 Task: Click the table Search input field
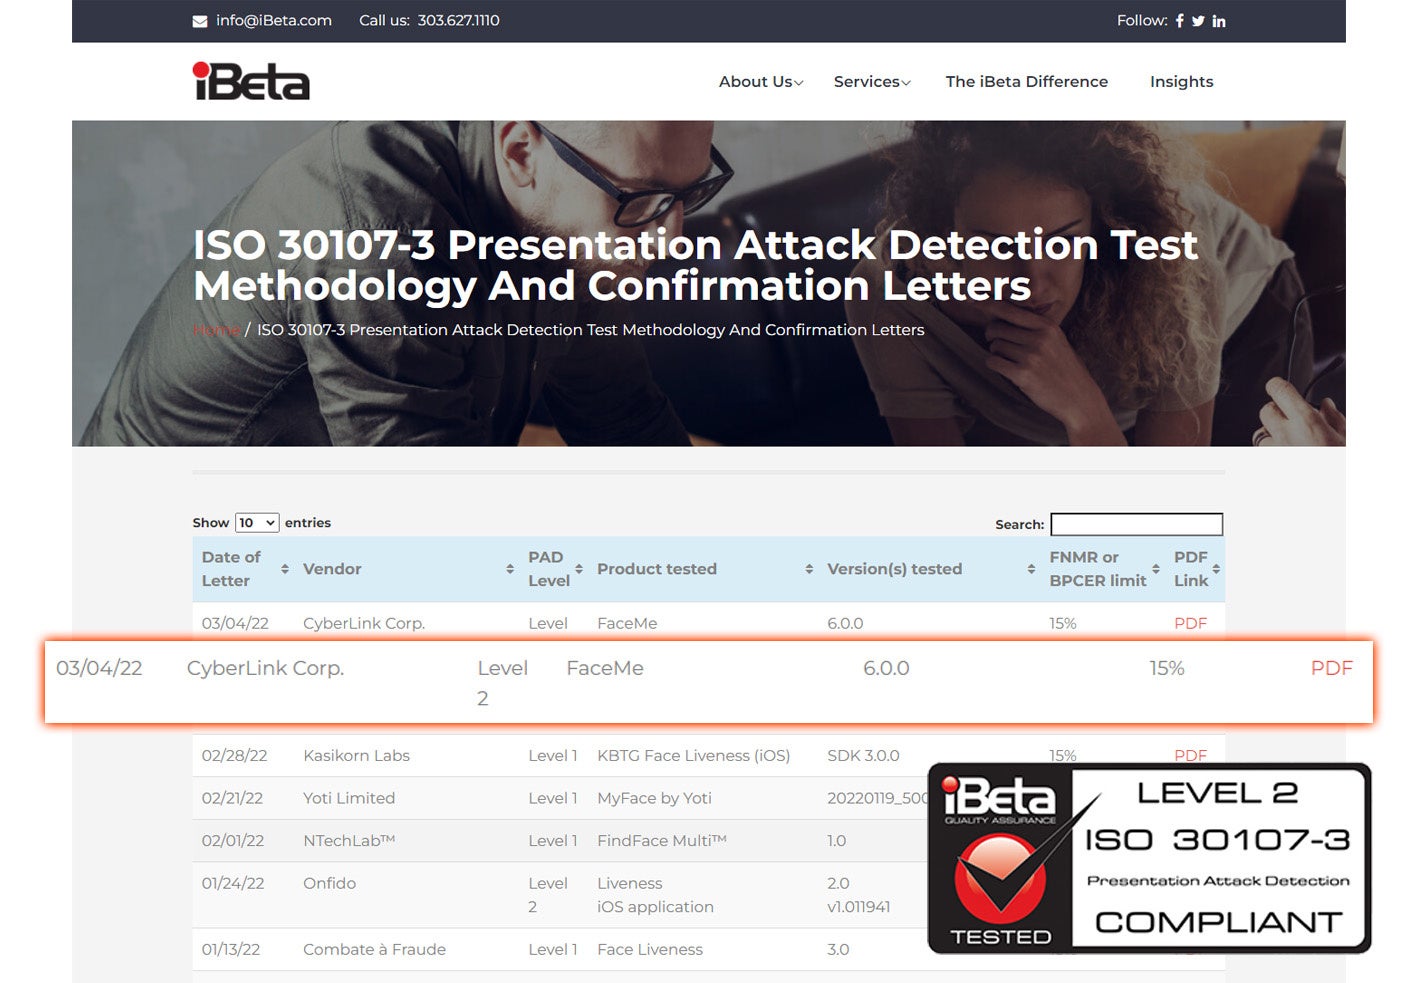[x=1136, y=524]
